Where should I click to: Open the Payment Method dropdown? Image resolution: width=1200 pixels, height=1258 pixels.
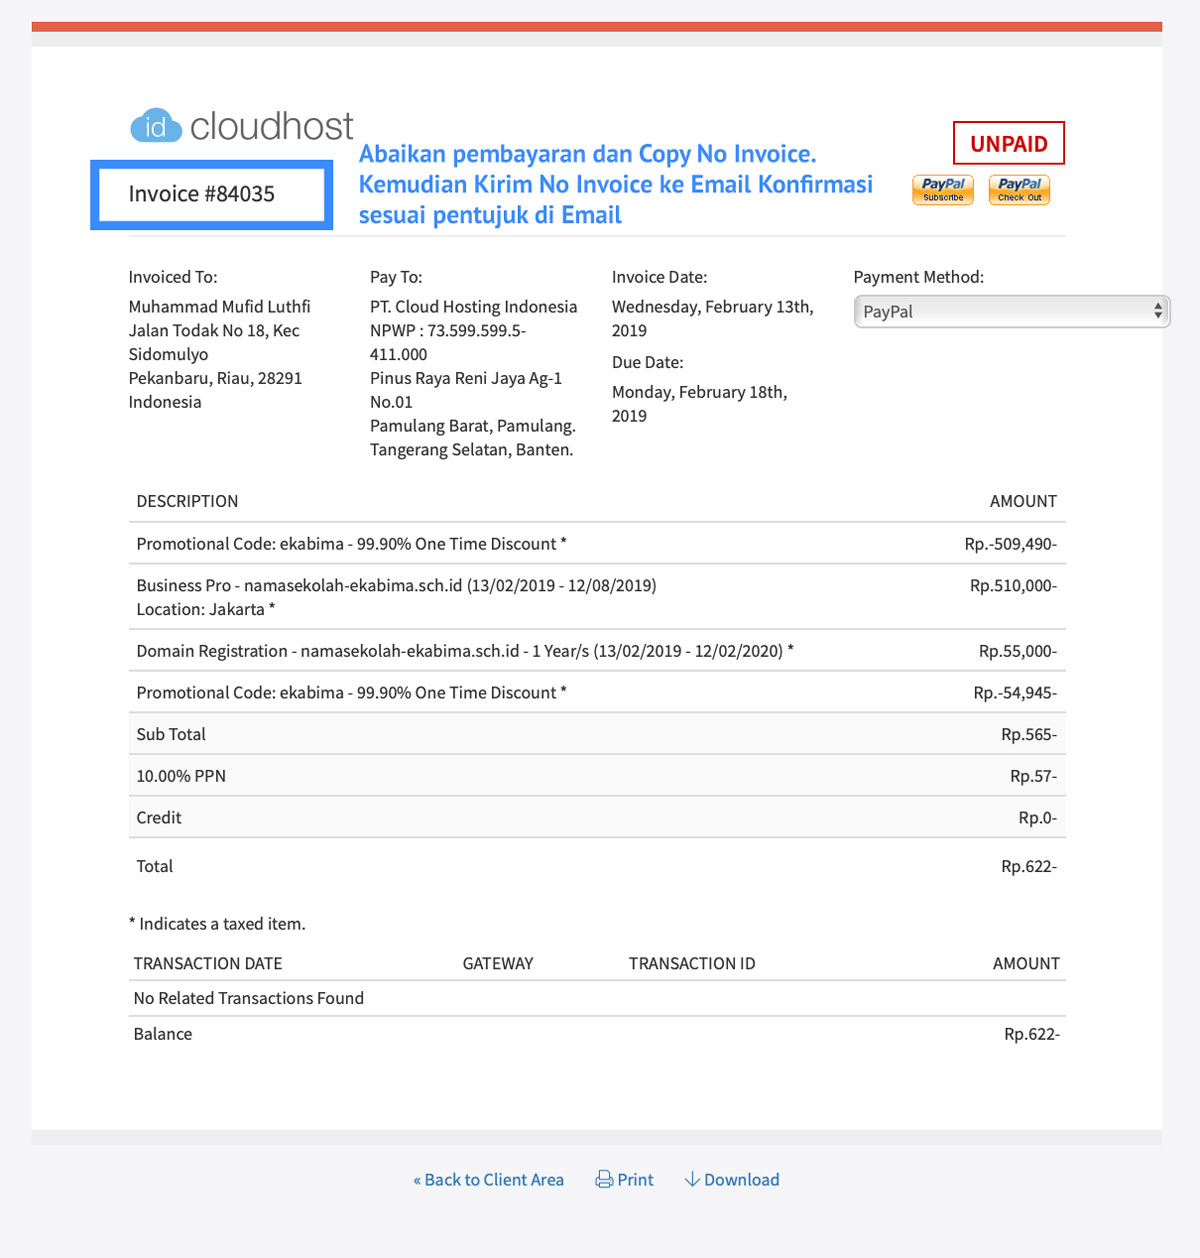point(1010,312)
